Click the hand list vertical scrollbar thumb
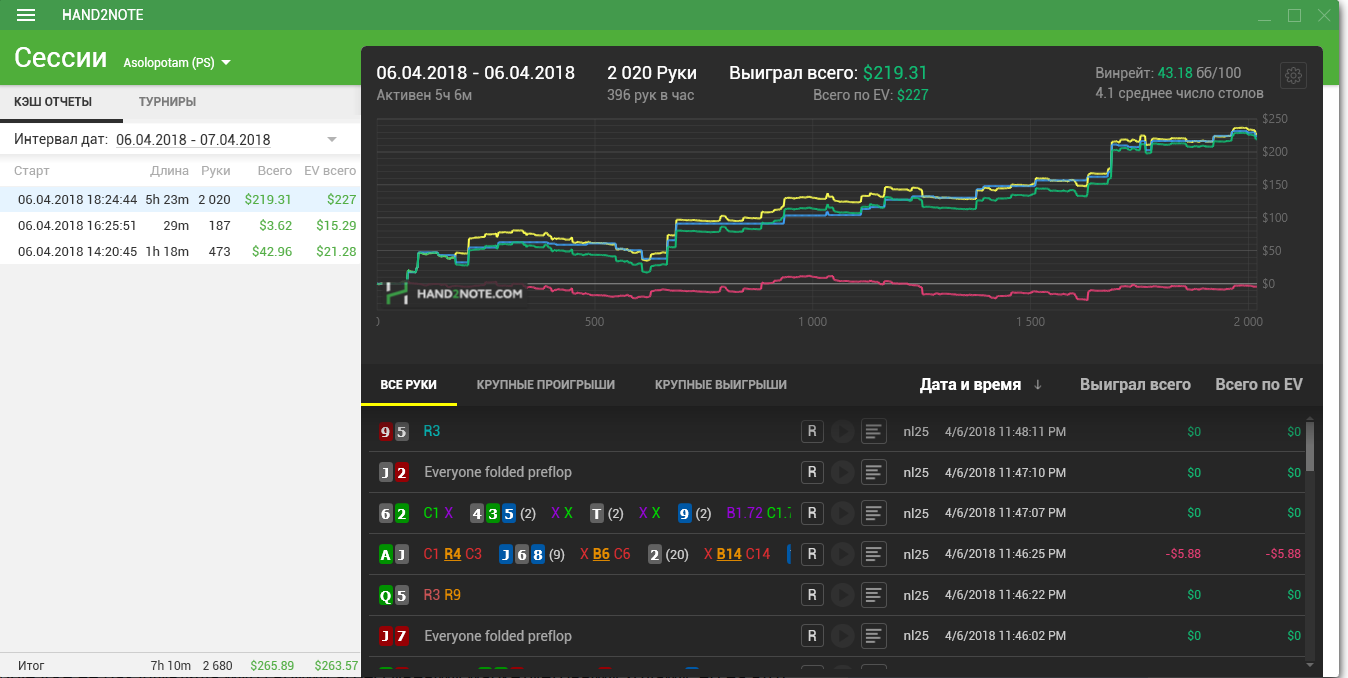This screenshot has height=678, width=1348. point(1311,446)
